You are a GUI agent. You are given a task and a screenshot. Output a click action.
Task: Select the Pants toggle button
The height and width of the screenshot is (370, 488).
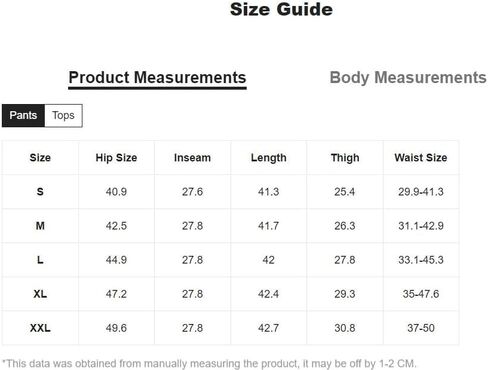(x=23, y=115)
